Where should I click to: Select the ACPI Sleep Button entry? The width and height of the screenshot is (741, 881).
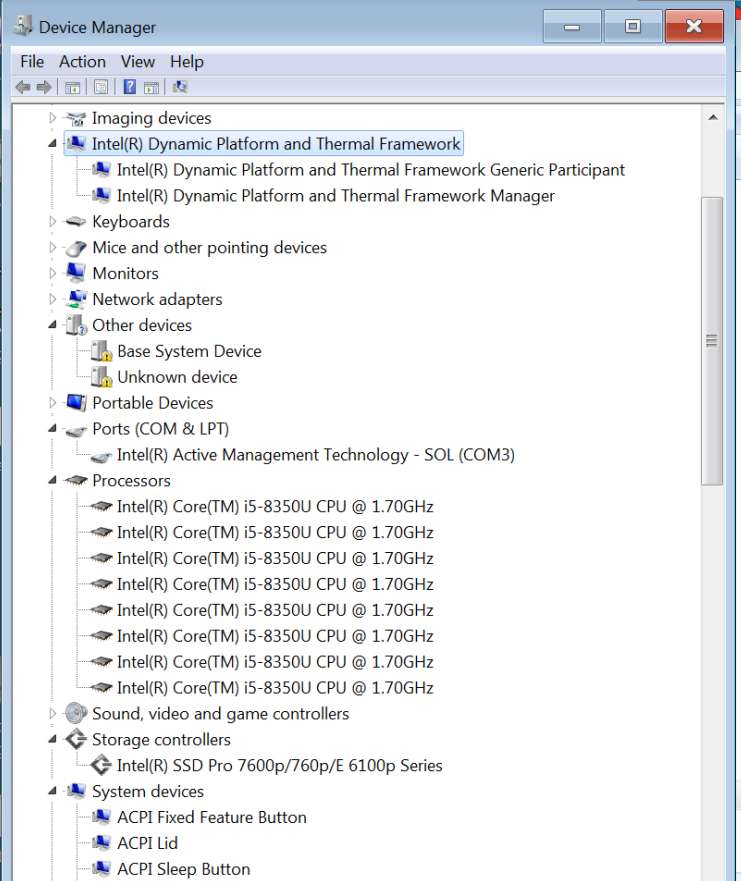click(183, 869)
